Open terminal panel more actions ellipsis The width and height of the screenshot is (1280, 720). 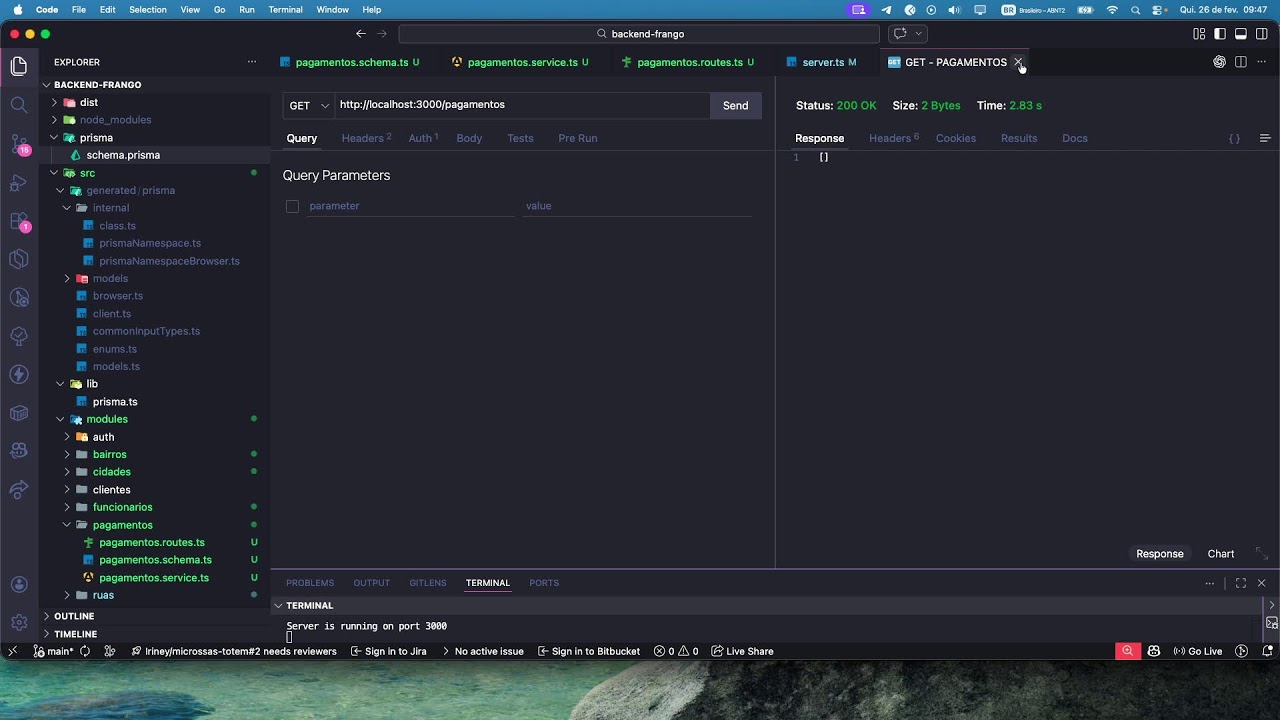click(x=1210, y=583)
